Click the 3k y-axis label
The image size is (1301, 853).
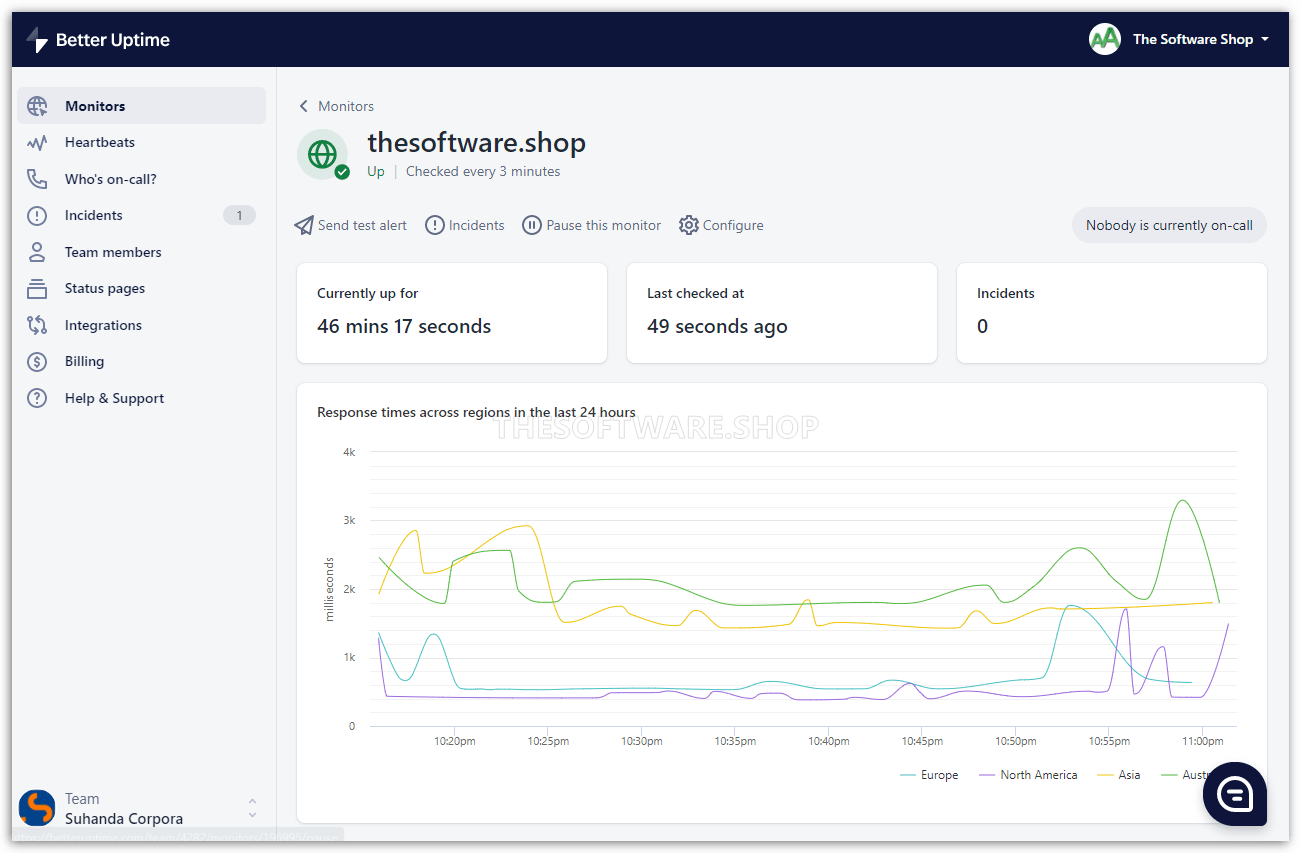point(349,520)
